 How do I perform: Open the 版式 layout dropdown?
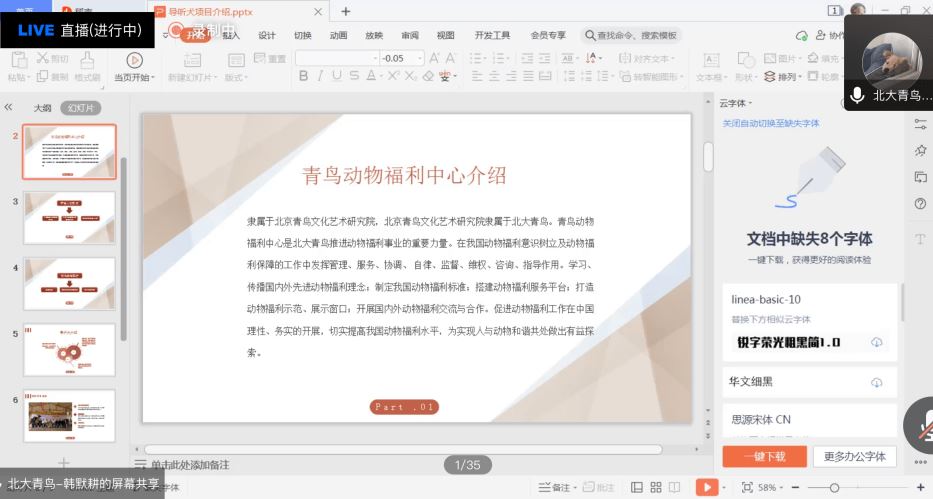point(236,77)
